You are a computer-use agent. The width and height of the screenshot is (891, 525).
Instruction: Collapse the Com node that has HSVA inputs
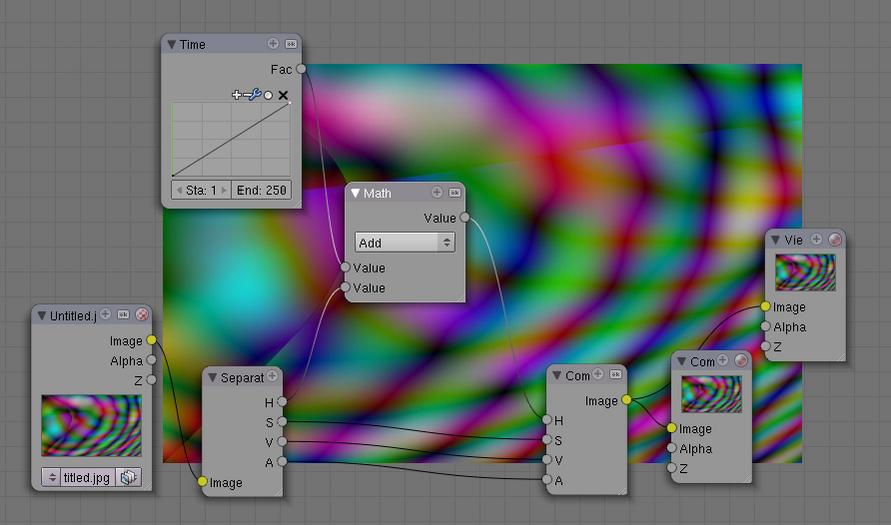[x=557, y=376]
